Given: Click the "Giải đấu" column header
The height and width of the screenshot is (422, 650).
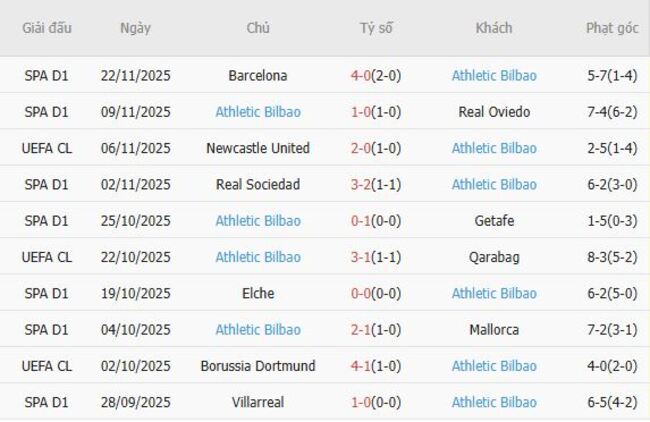Looking at the screenshot, I should [47, 28].
